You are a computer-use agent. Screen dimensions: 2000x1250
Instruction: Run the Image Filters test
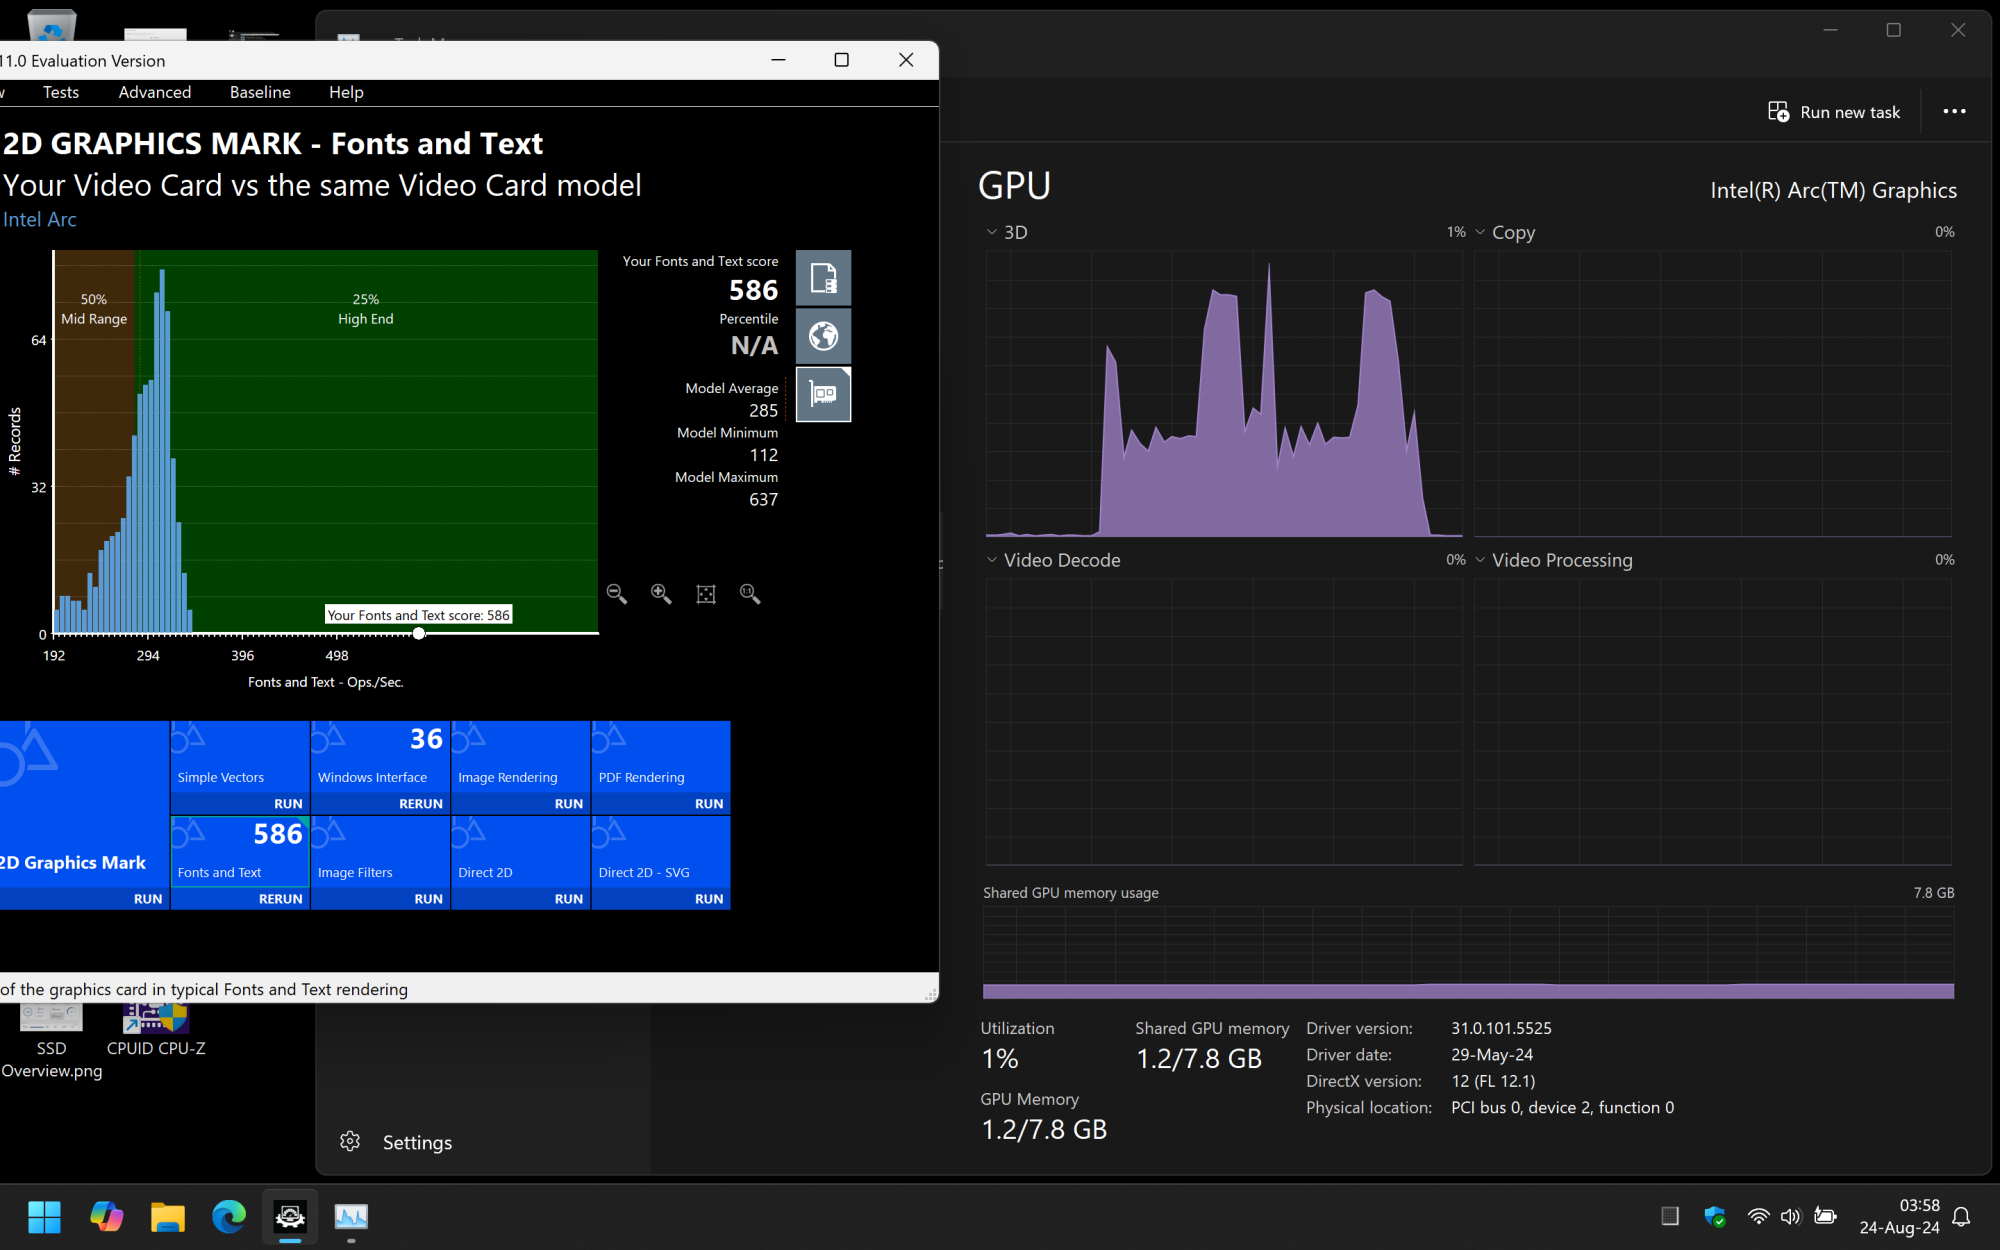click(x=428, y=899)
